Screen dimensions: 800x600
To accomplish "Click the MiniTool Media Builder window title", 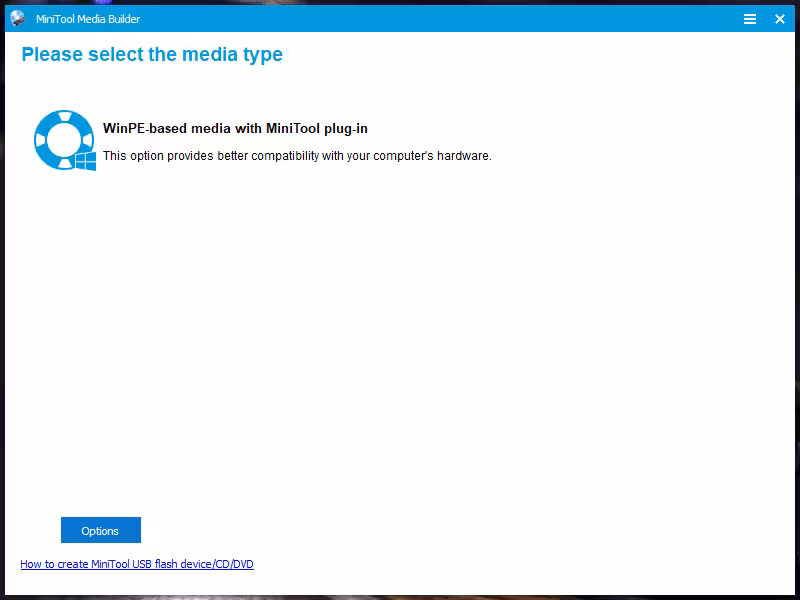I will pyautogui.click(x=88, y=19).
